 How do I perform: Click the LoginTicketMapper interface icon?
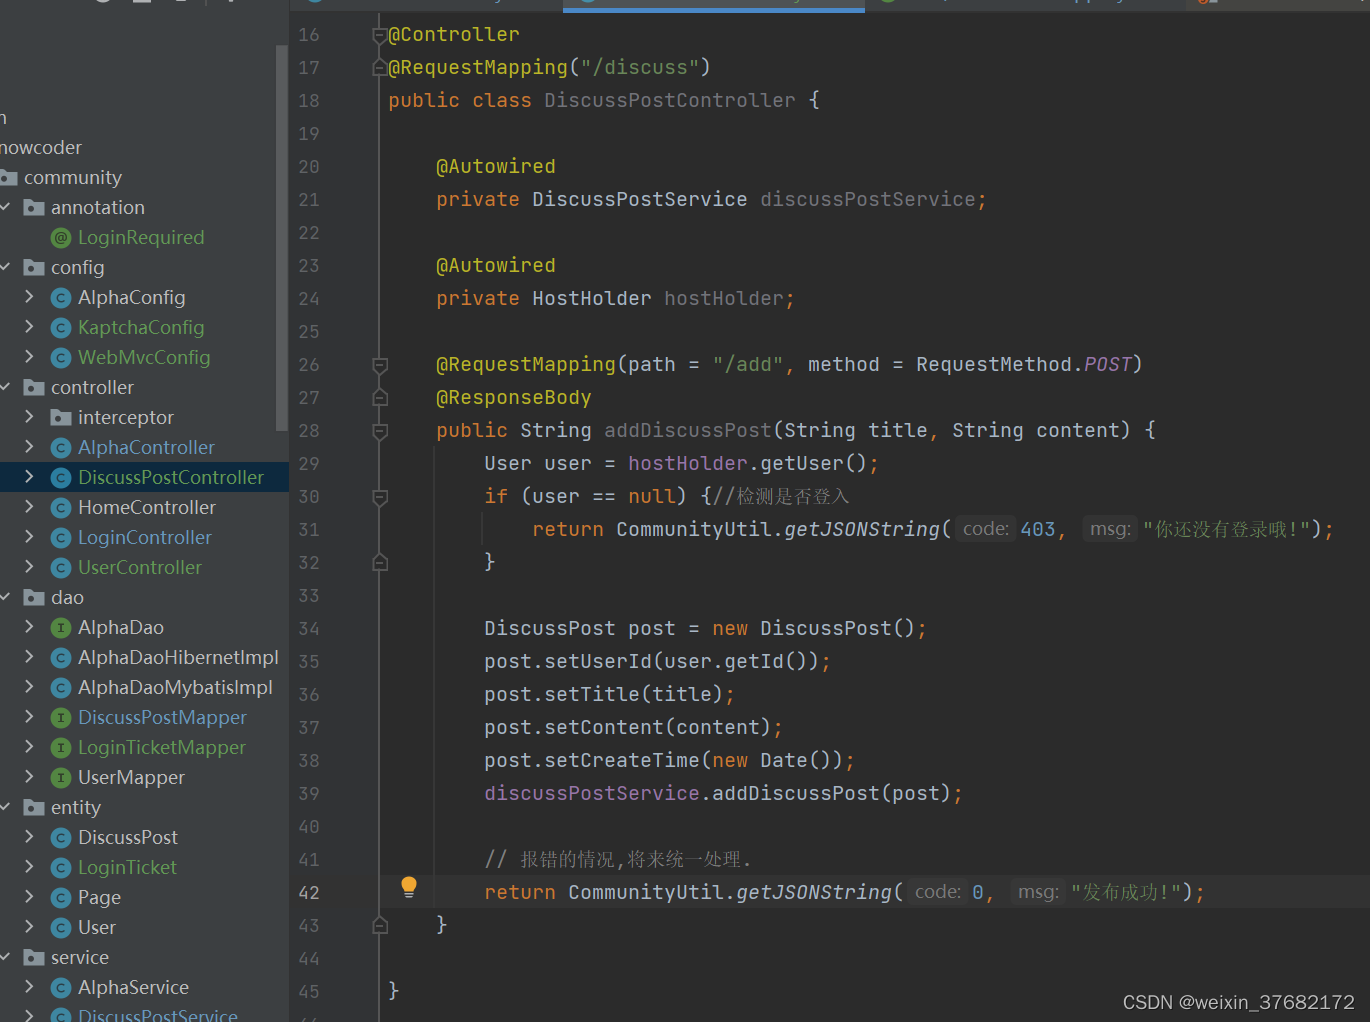(61, 748)
